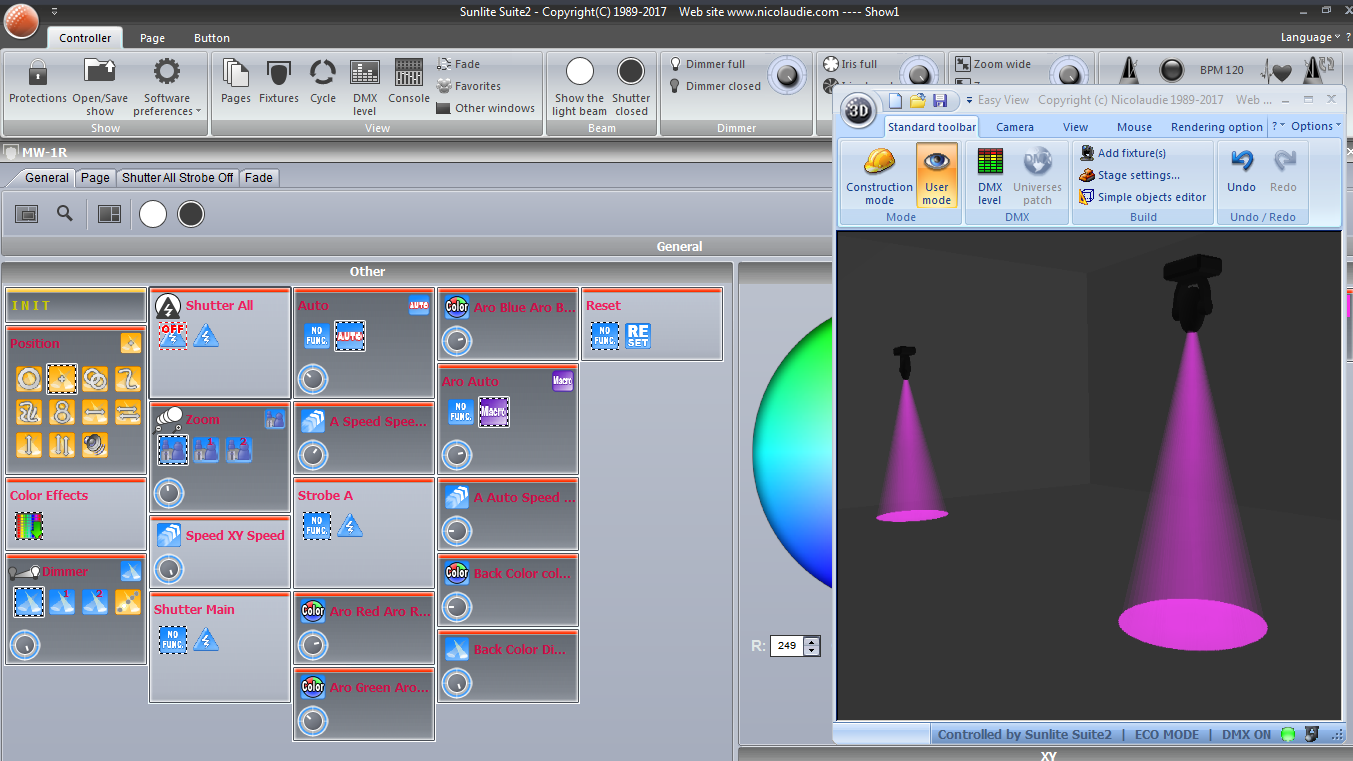Open the Favorites view
This screenshot has width=1353, height=761.
tap(468, 86)
